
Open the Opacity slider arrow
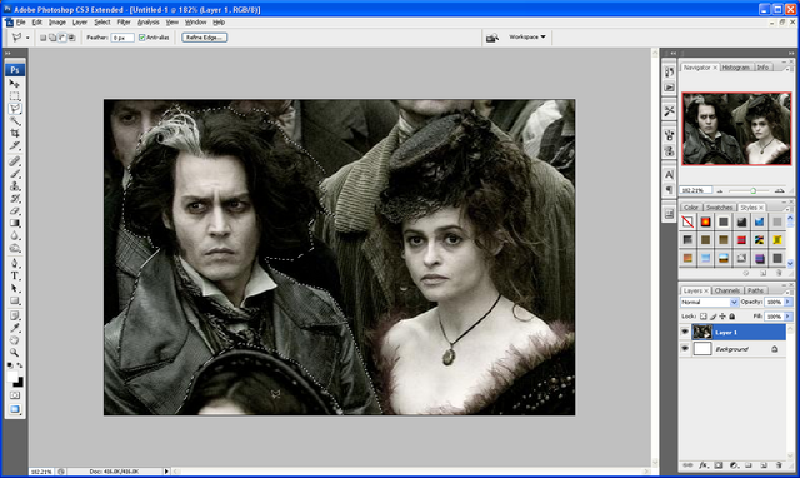pyautogui.click(x=788, y=302)
